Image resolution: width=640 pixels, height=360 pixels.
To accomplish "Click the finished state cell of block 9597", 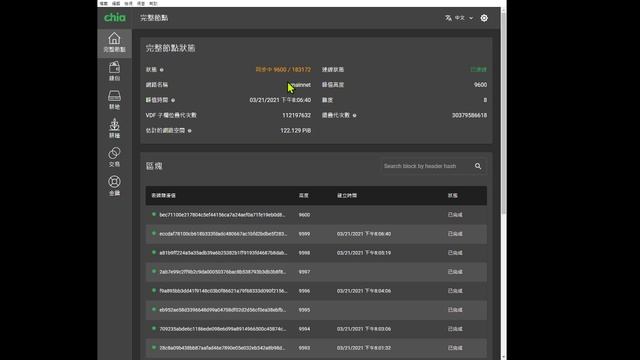I will 455,272.
